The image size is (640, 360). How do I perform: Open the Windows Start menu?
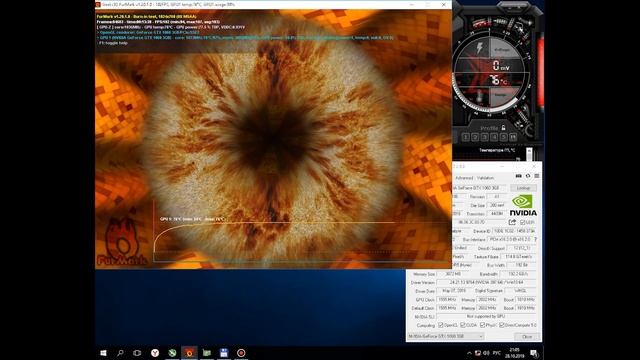point(103,353)
